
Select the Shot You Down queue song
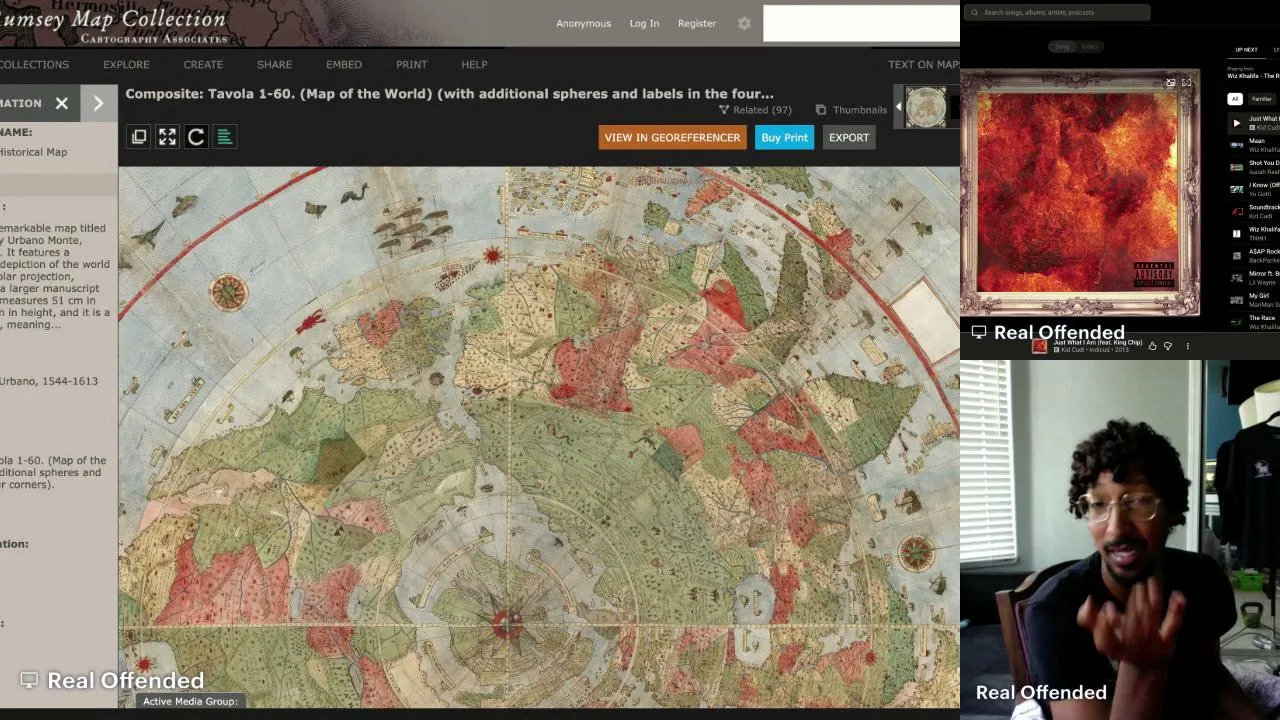pos(1254,167)
